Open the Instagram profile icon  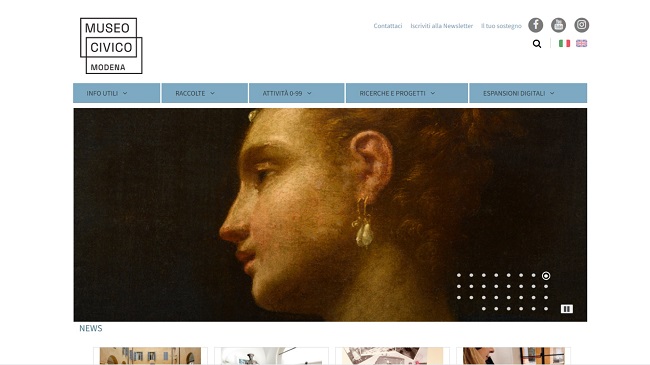pyautogui.click(x=582, y=25)
